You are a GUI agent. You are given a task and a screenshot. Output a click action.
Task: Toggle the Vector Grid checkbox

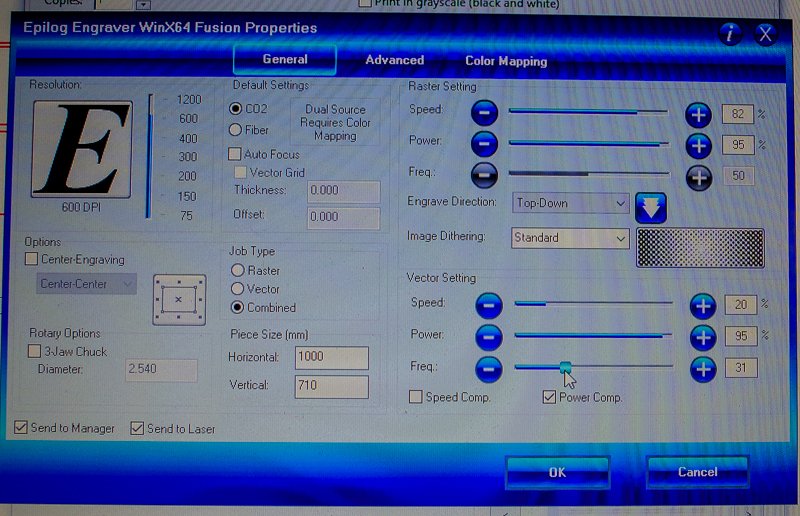tap(240, 173)
